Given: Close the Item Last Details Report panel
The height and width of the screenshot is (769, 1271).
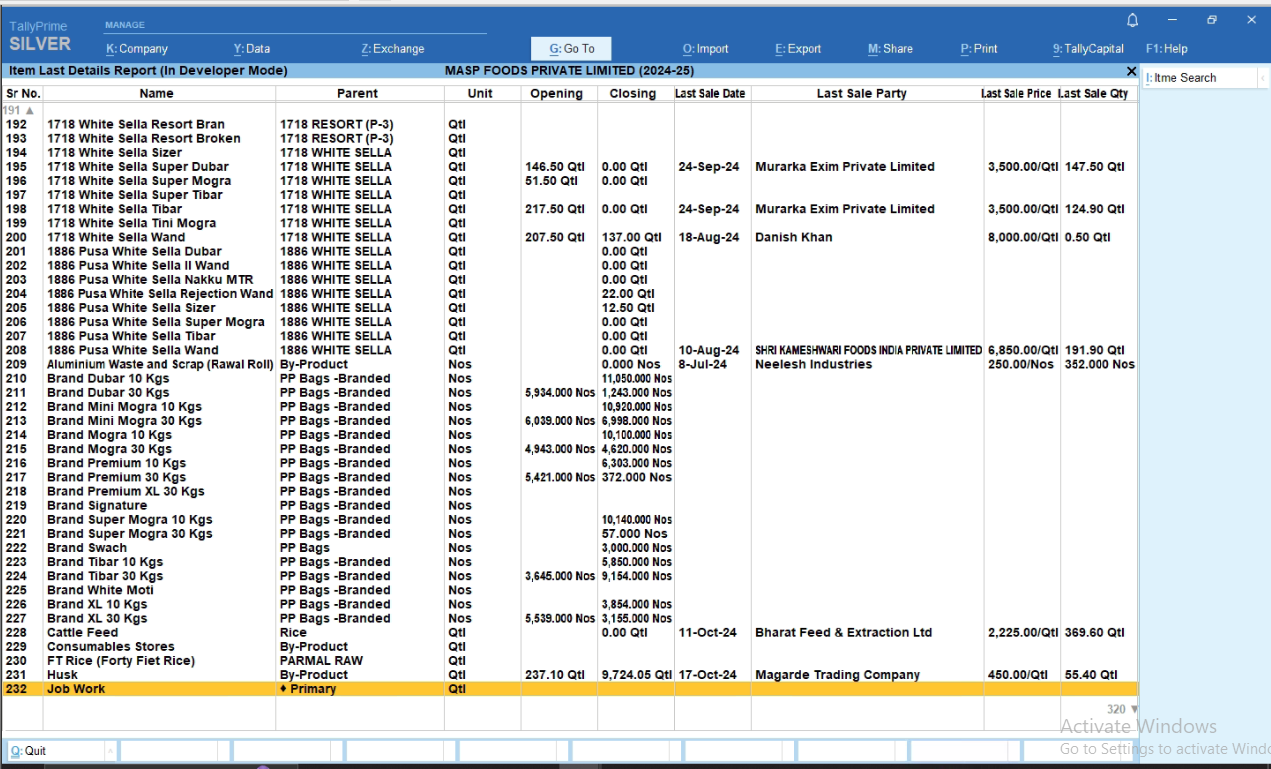Looking at the screenshot, I should 1131,71.
